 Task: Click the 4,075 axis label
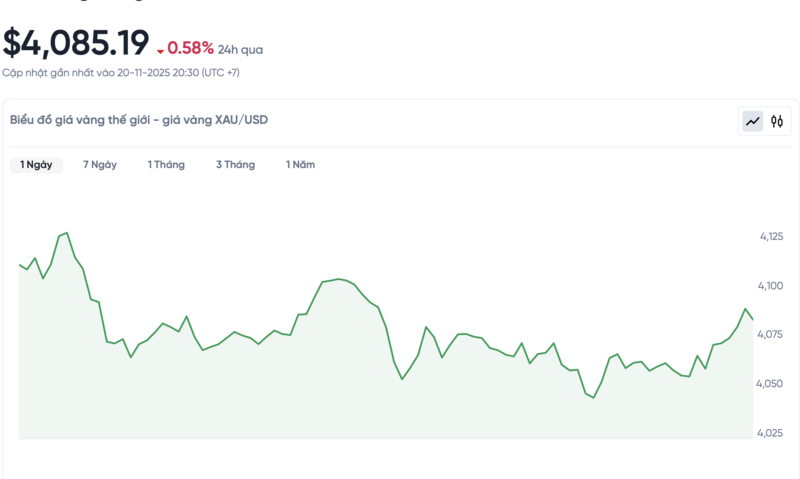771,335
